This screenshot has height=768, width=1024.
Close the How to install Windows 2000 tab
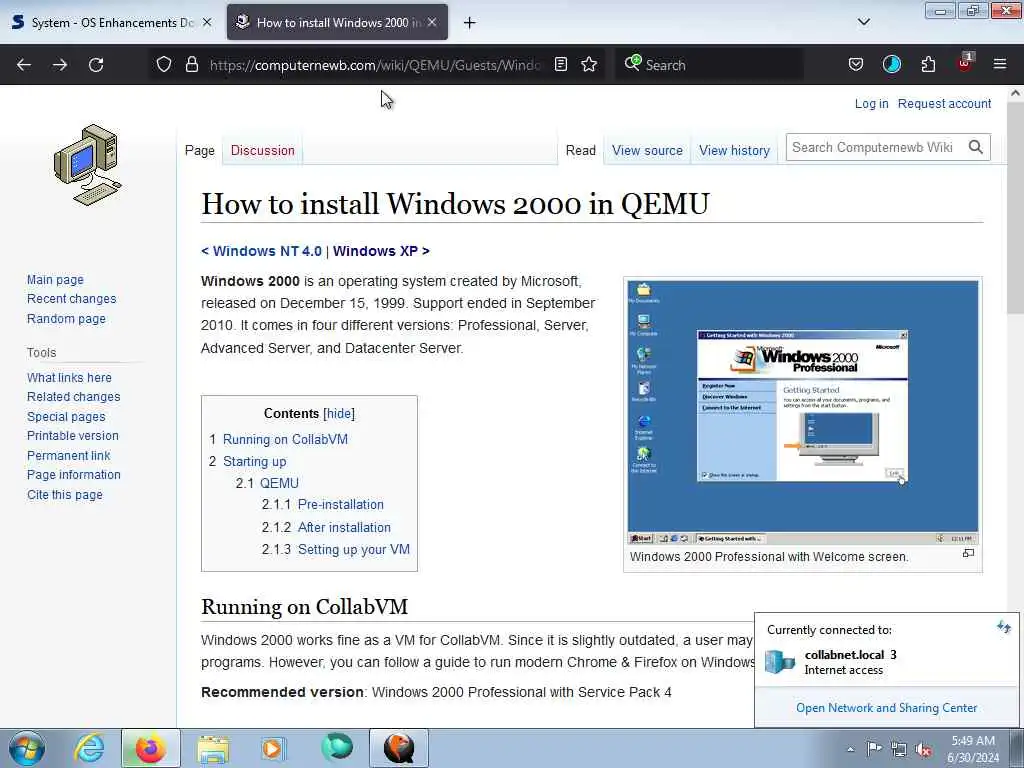coord(432,22)
